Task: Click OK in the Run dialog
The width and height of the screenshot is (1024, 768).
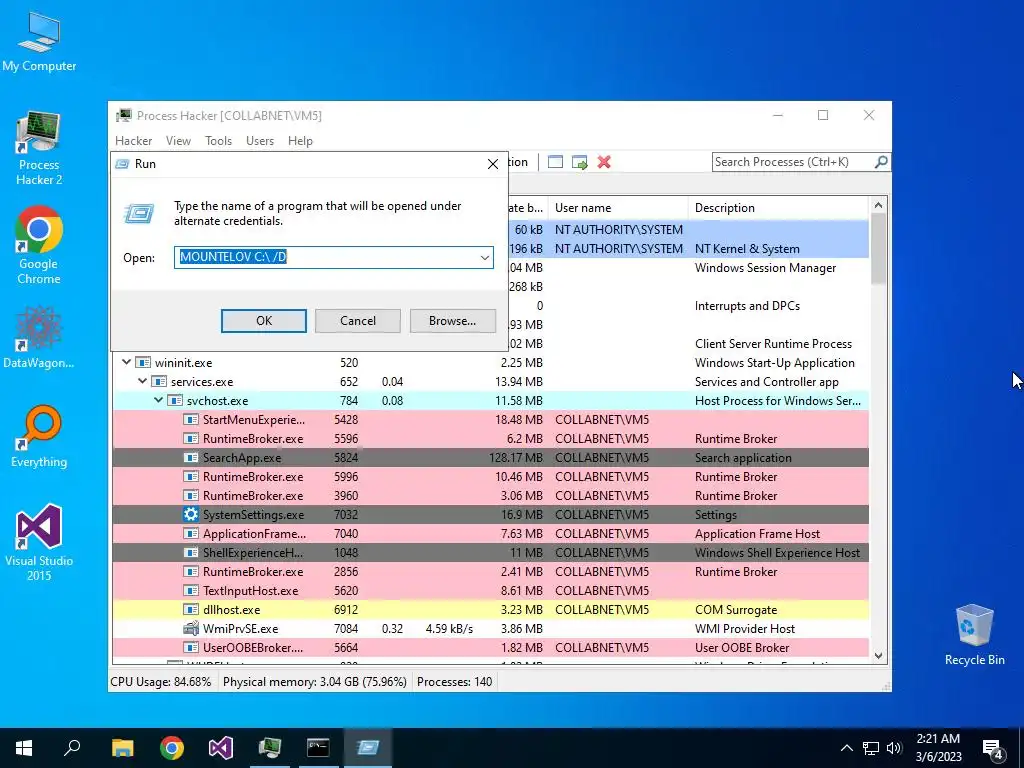Action: [x=264, y=321]
